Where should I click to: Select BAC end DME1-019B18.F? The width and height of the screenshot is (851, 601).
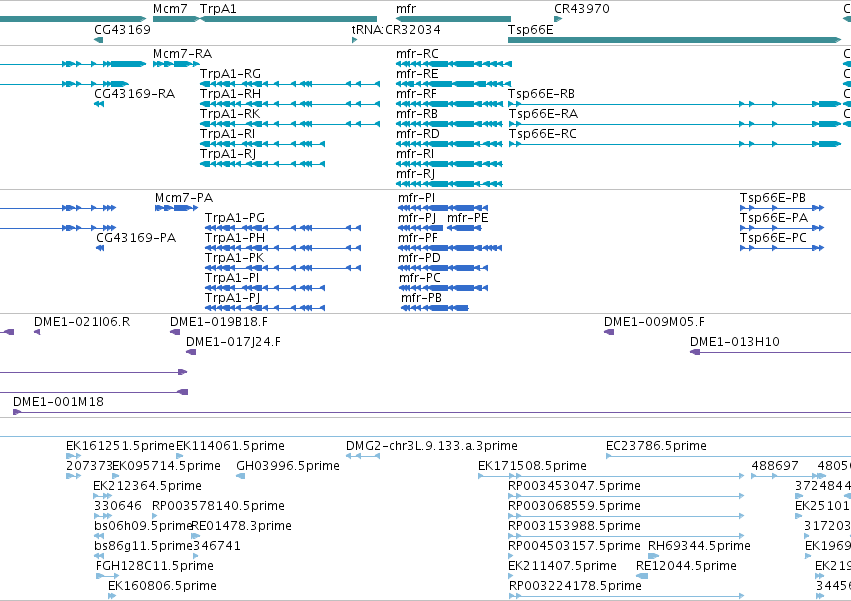tap(175, 332)
